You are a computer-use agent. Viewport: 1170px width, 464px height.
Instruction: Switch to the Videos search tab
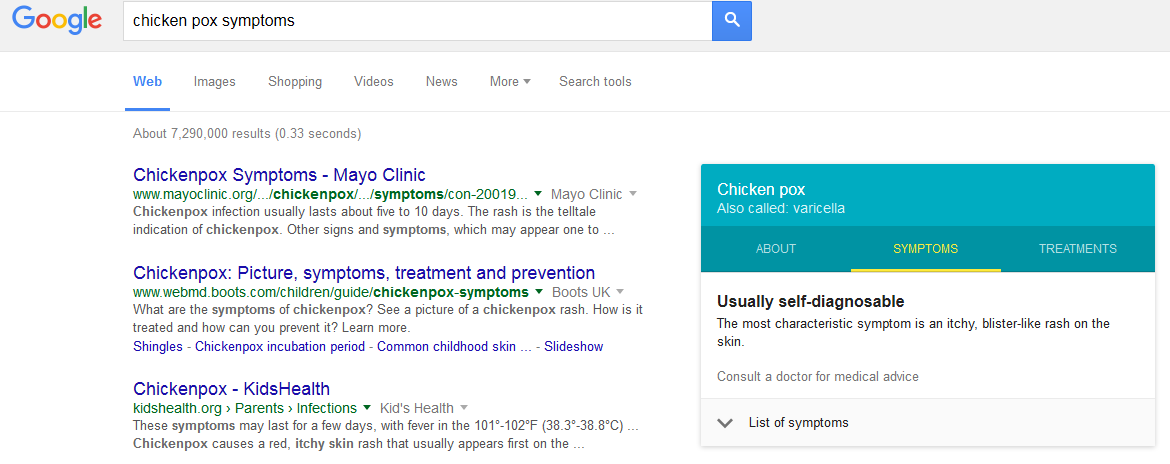pos(374,82)
